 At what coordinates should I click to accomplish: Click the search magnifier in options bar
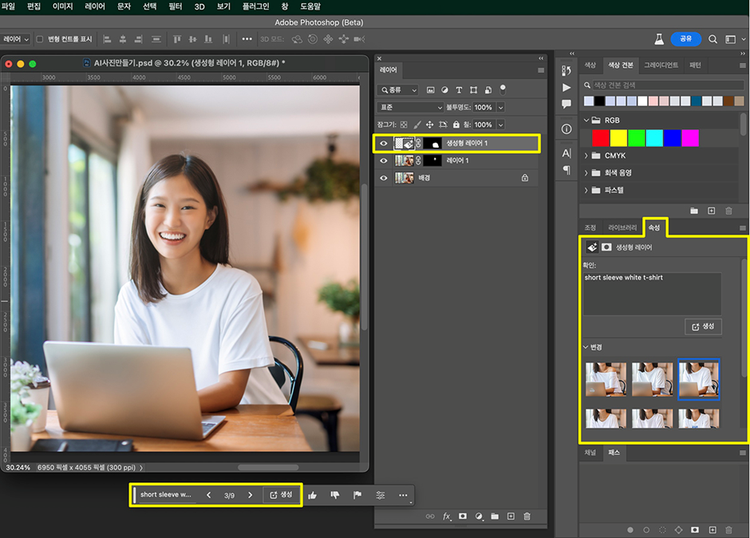[x=713, y=39]
